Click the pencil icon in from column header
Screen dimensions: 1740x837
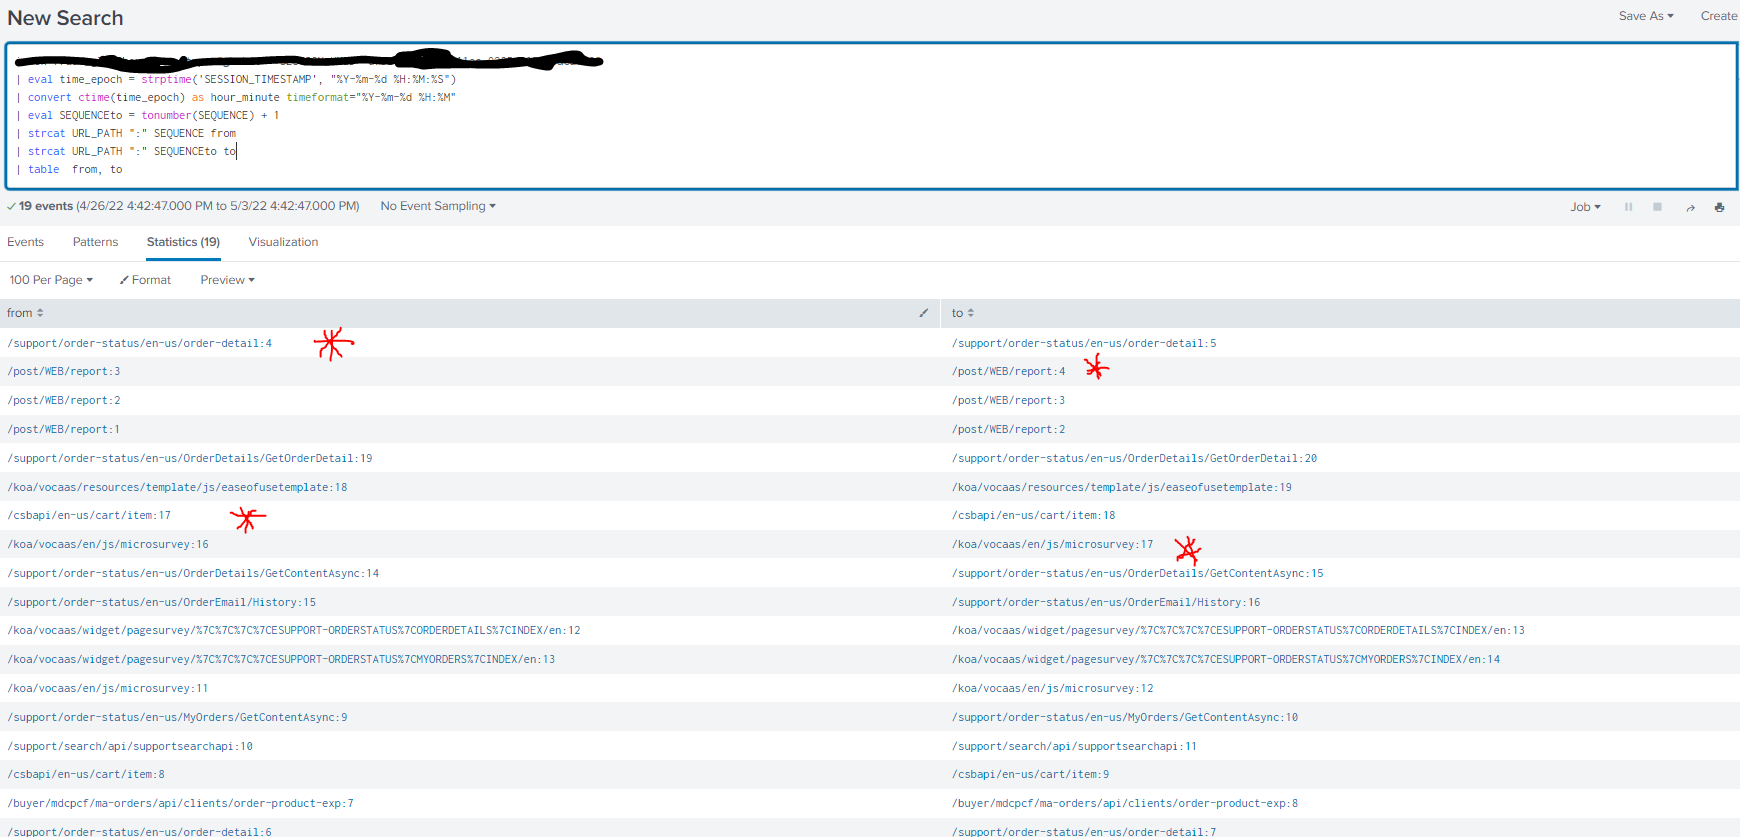[x=924, y=313]
